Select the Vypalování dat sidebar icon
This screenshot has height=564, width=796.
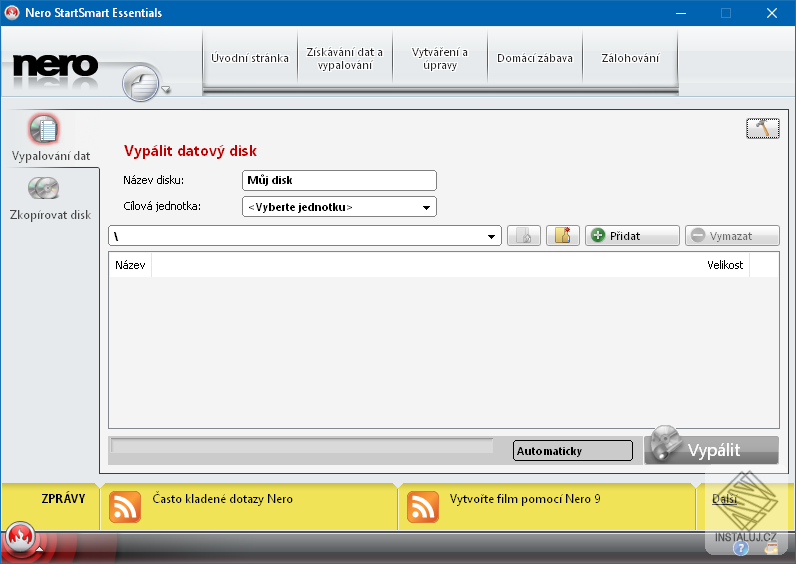[x=45, y=129]
